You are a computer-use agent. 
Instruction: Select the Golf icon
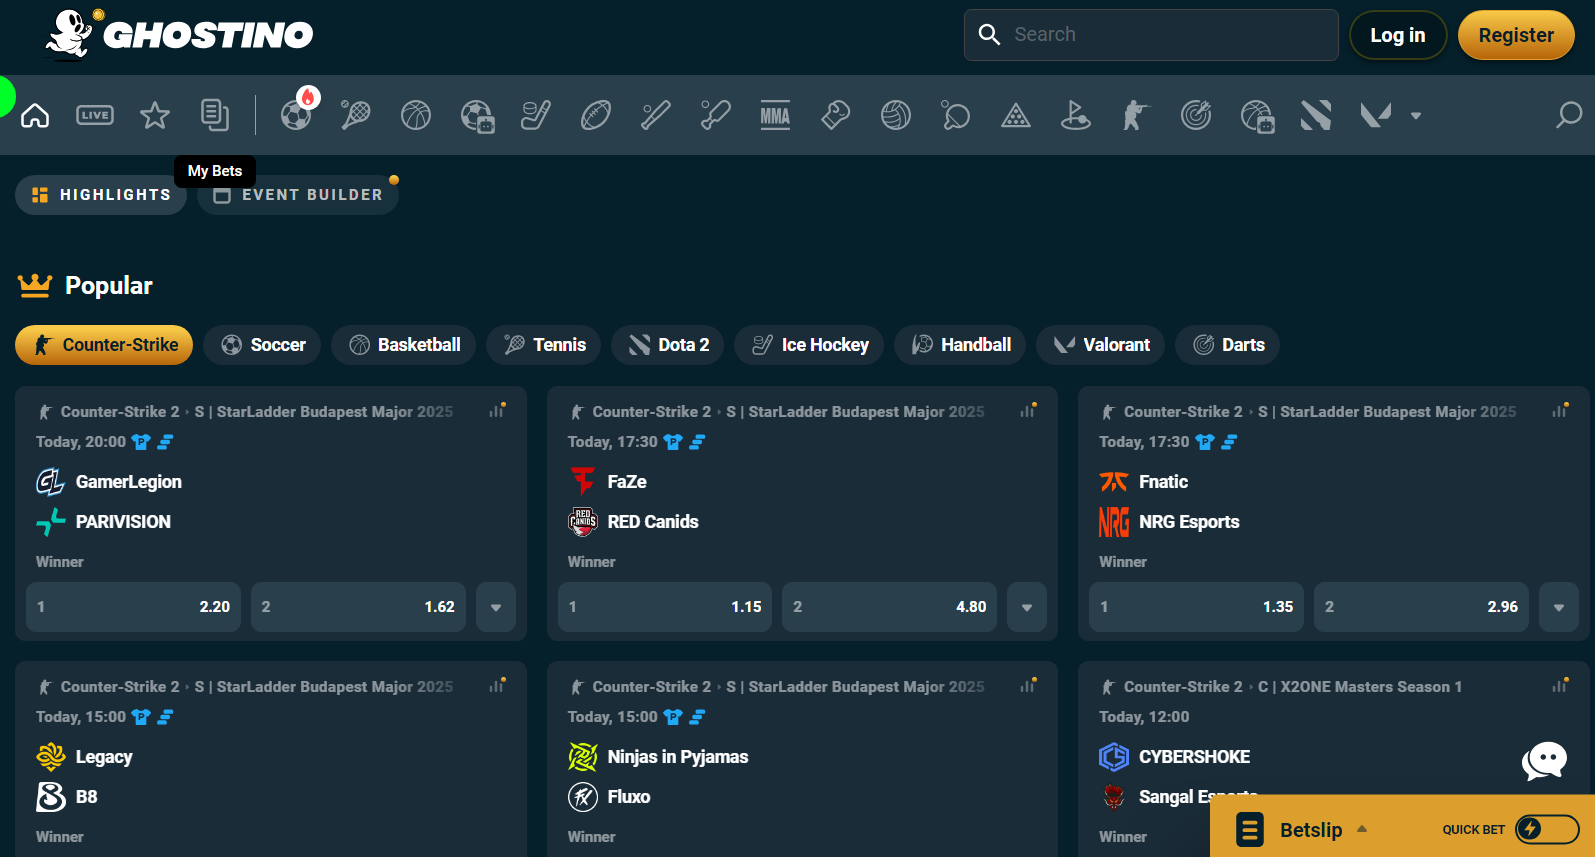(1076, 116)
